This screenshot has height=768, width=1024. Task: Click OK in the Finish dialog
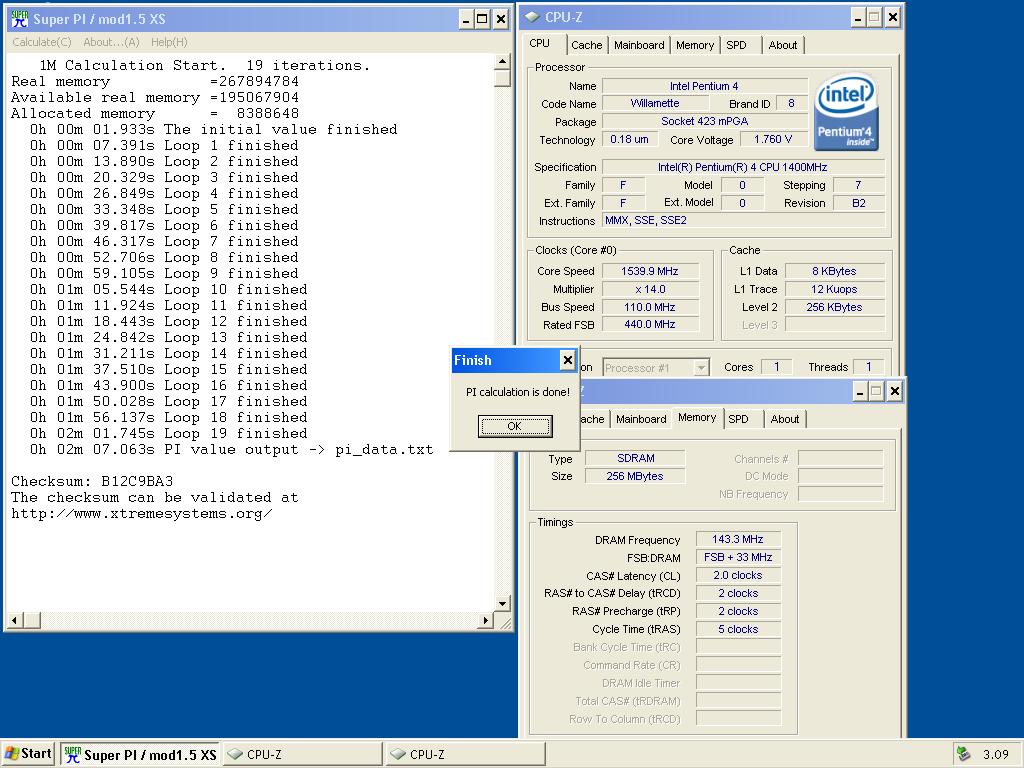tap(515, 426)
